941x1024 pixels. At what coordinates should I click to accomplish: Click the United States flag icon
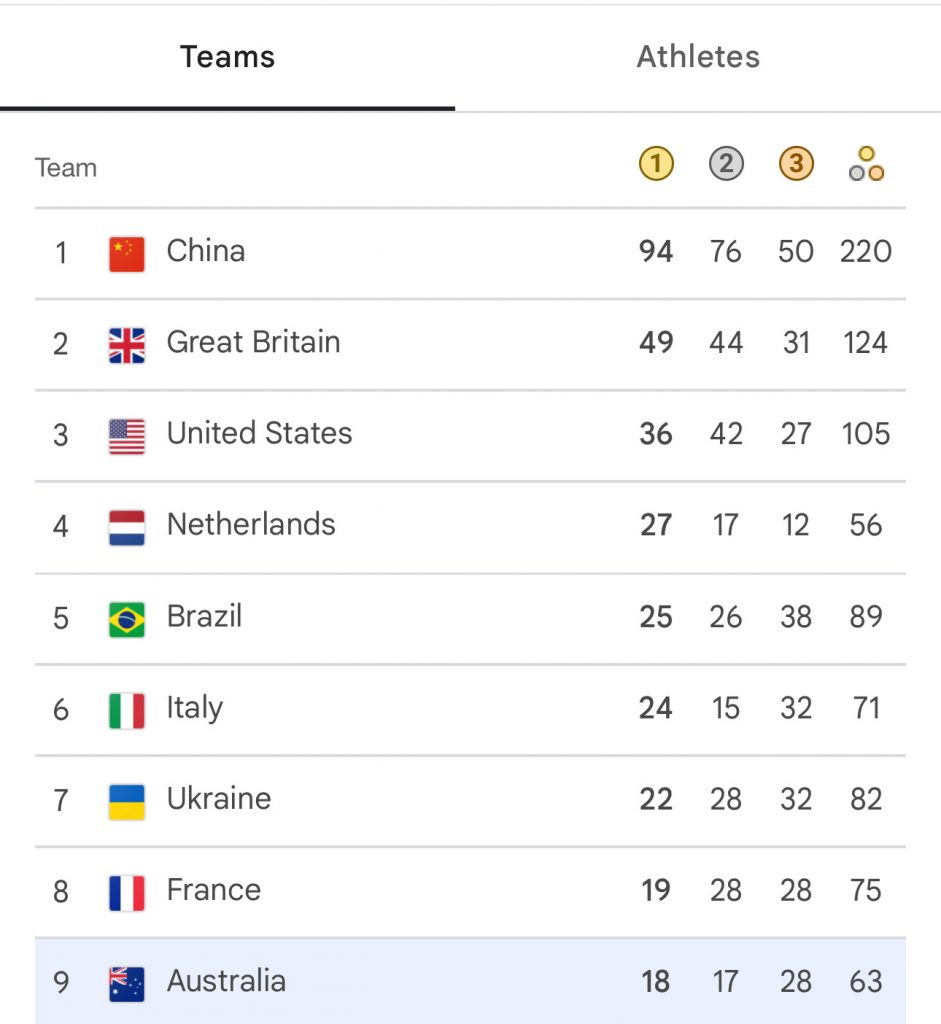127,436
